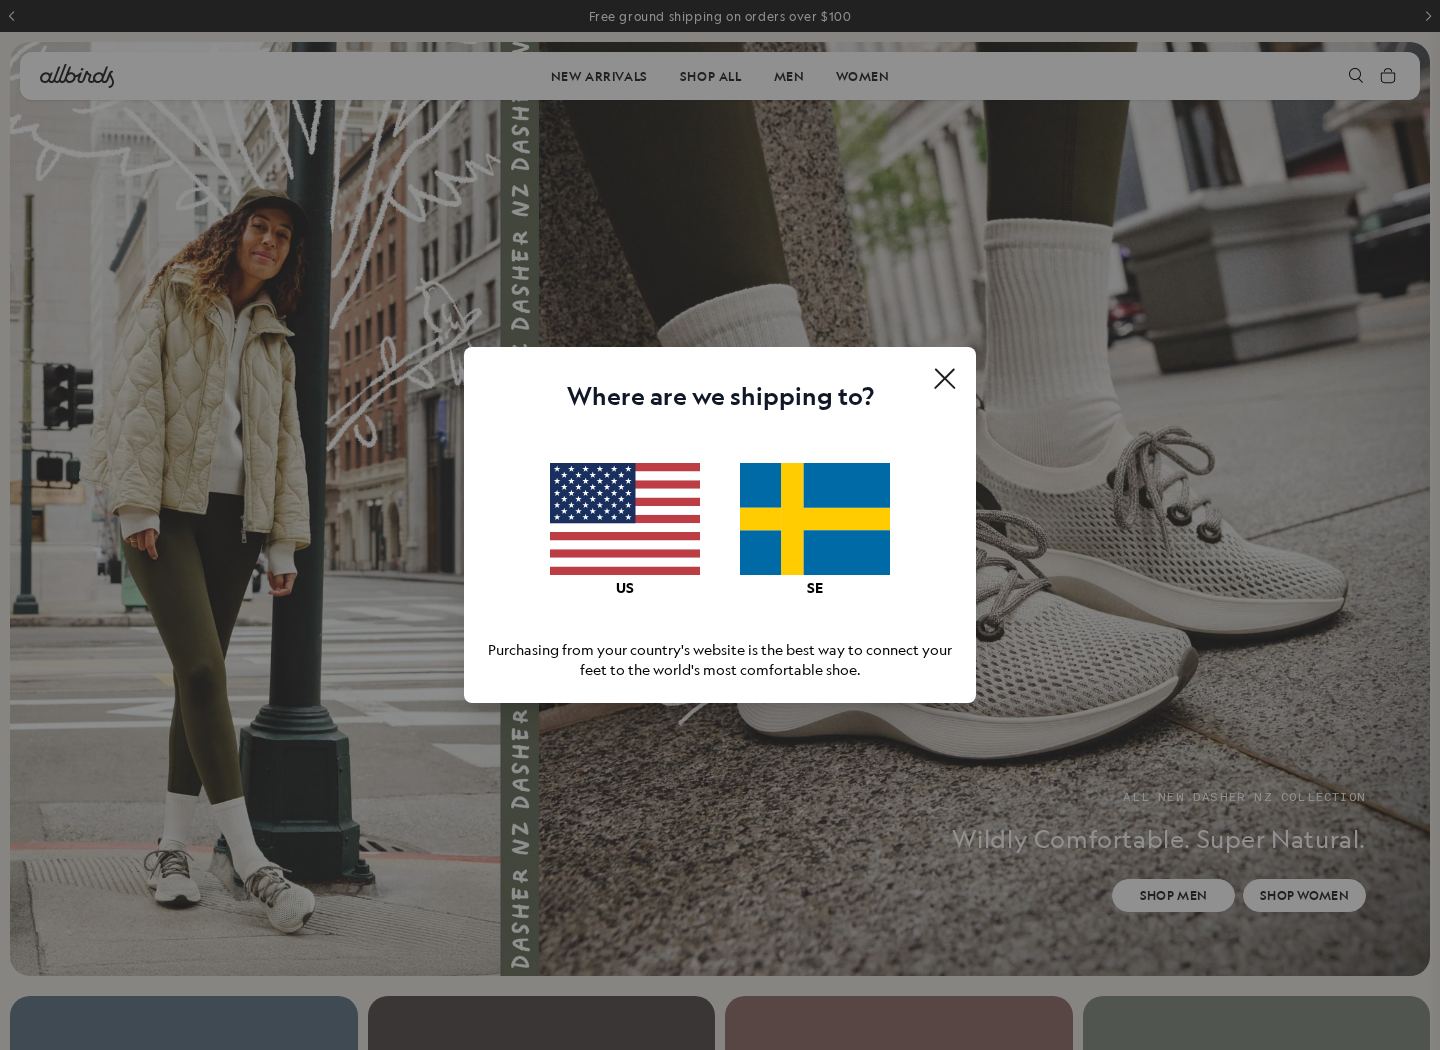Open the New Arrivals menu
Image resolution: width=1440 pixels, height=1050 pixels.
599,77
